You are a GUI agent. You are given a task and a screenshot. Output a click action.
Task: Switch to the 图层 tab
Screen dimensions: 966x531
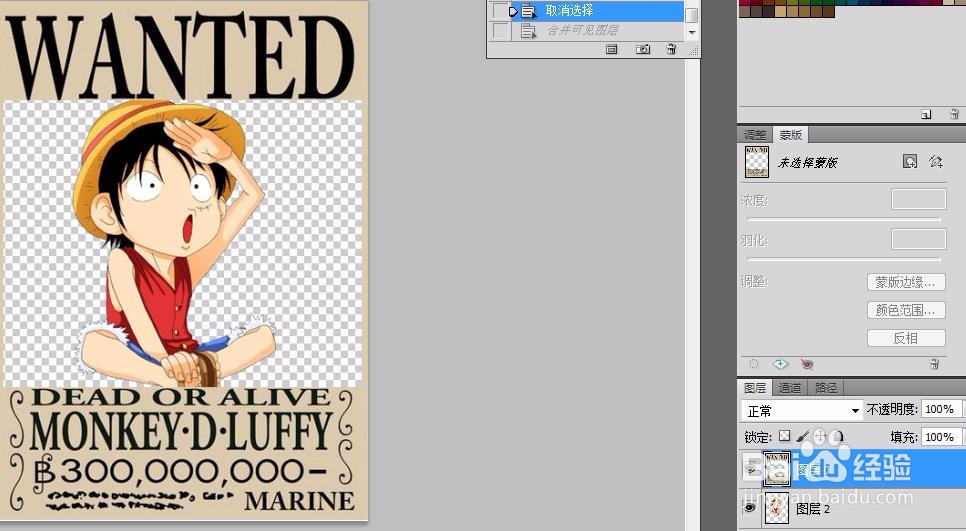point(755,387)
